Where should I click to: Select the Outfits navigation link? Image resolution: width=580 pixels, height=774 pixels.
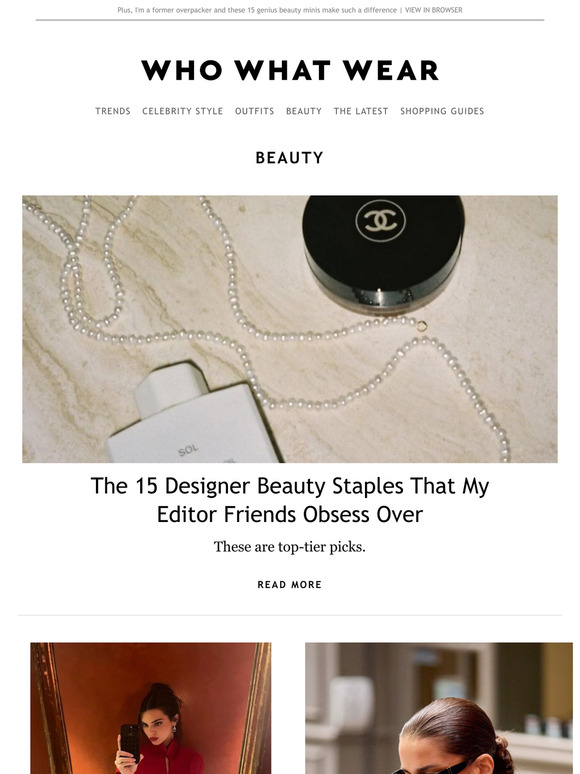click(254, 111)
